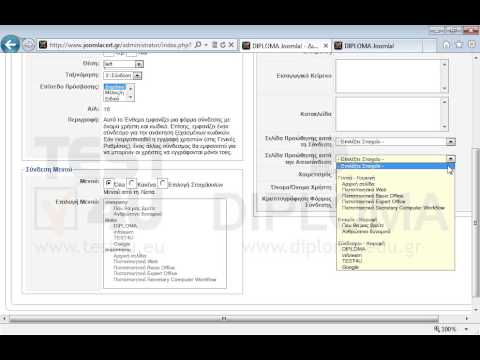Viewport: 480px width, 360px height.
Task: Select the 'Κανένα' menus radio button
Action: (x=132, y=183)
